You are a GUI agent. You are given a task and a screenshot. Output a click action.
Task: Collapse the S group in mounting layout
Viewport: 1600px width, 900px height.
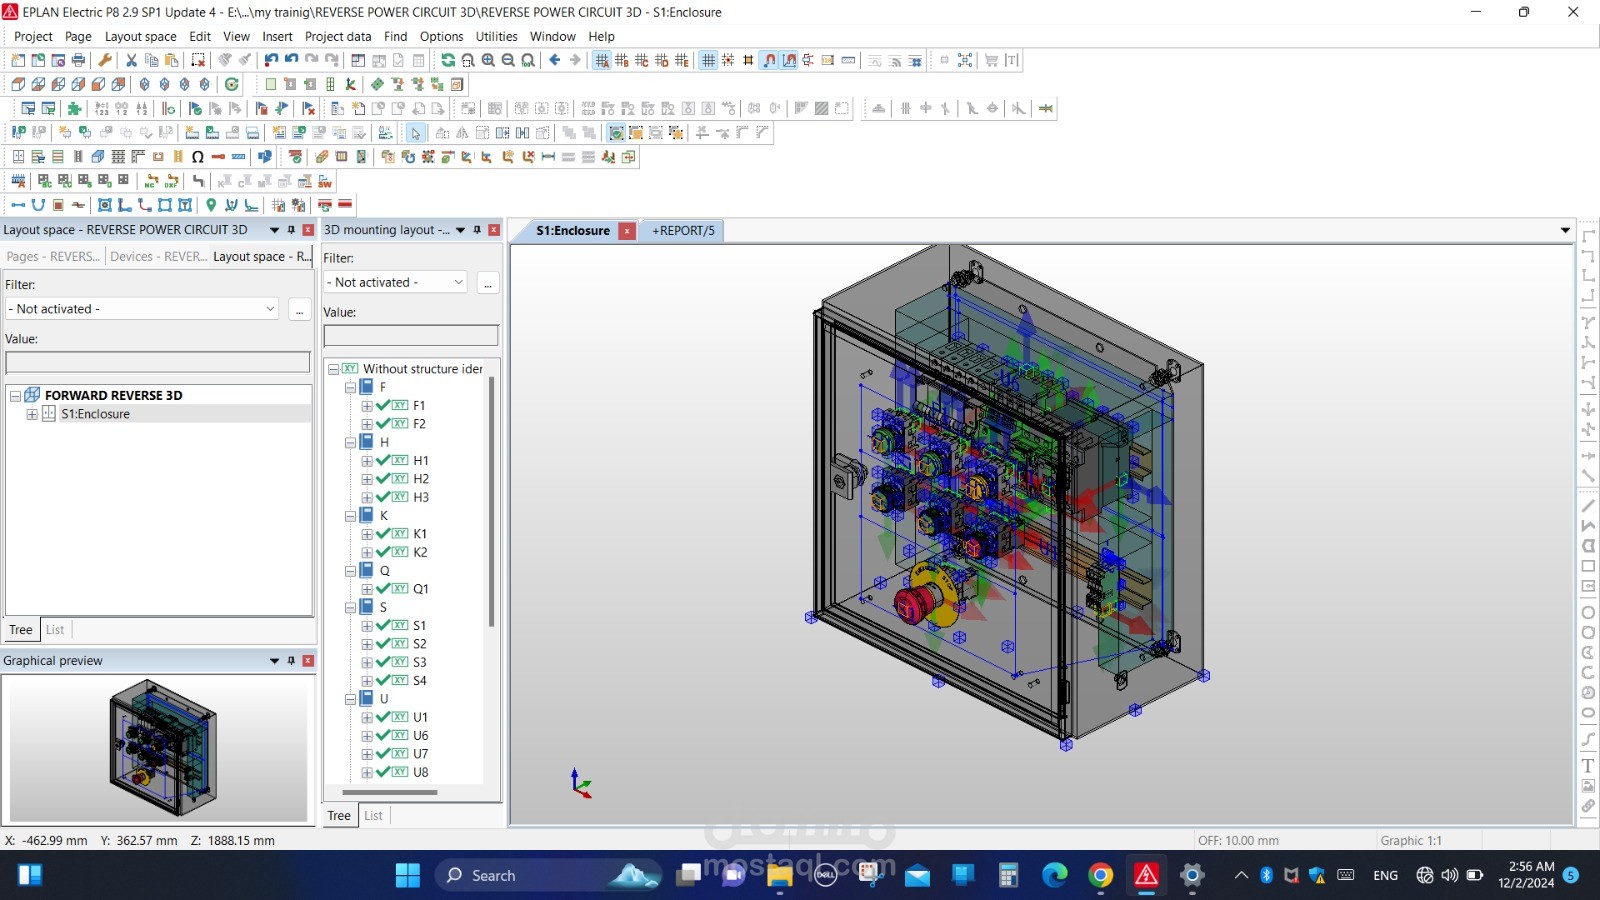click(350, 607)
